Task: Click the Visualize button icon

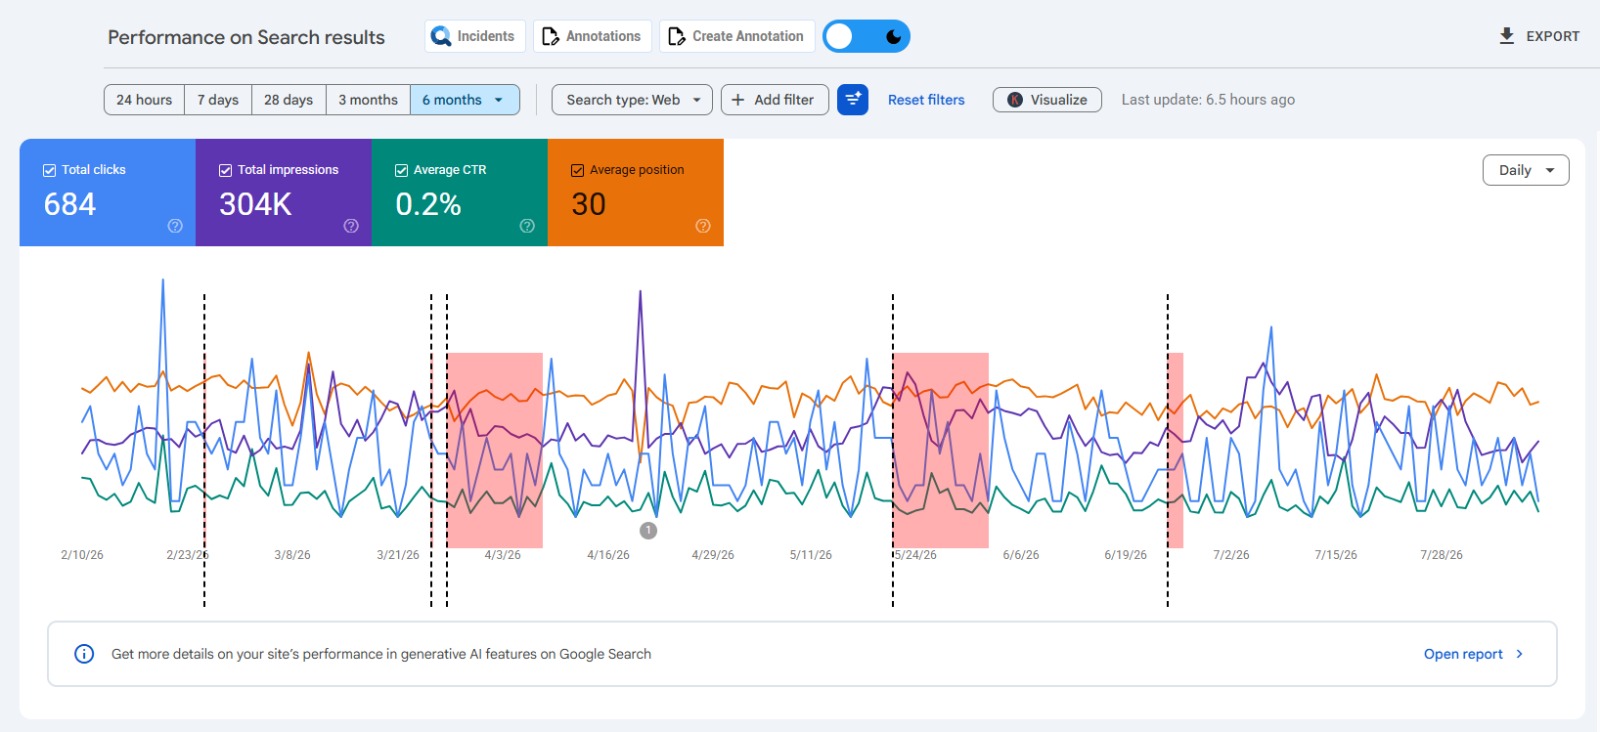Action: pos(1015,100)
